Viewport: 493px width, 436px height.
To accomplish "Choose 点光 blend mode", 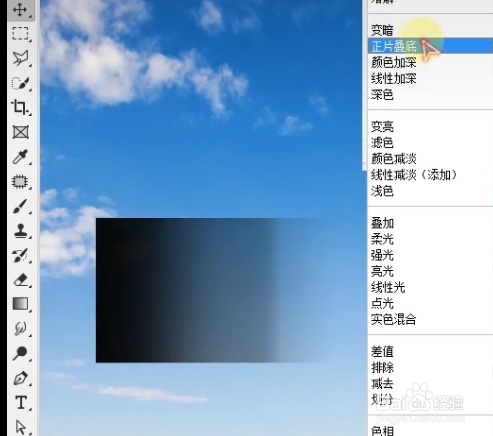I will click(382, 303).
